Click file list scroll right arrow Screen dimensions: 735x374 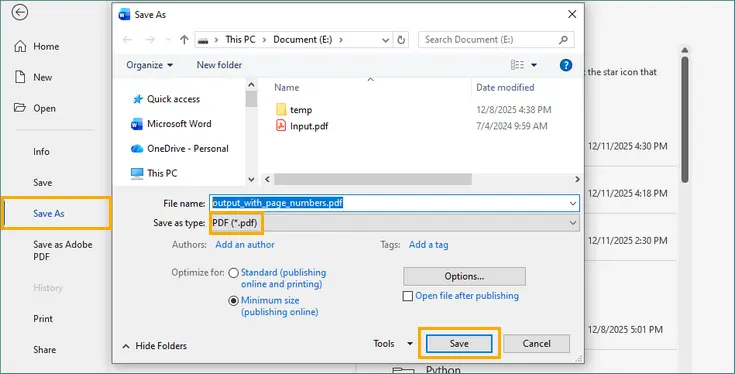click(577, 180)
